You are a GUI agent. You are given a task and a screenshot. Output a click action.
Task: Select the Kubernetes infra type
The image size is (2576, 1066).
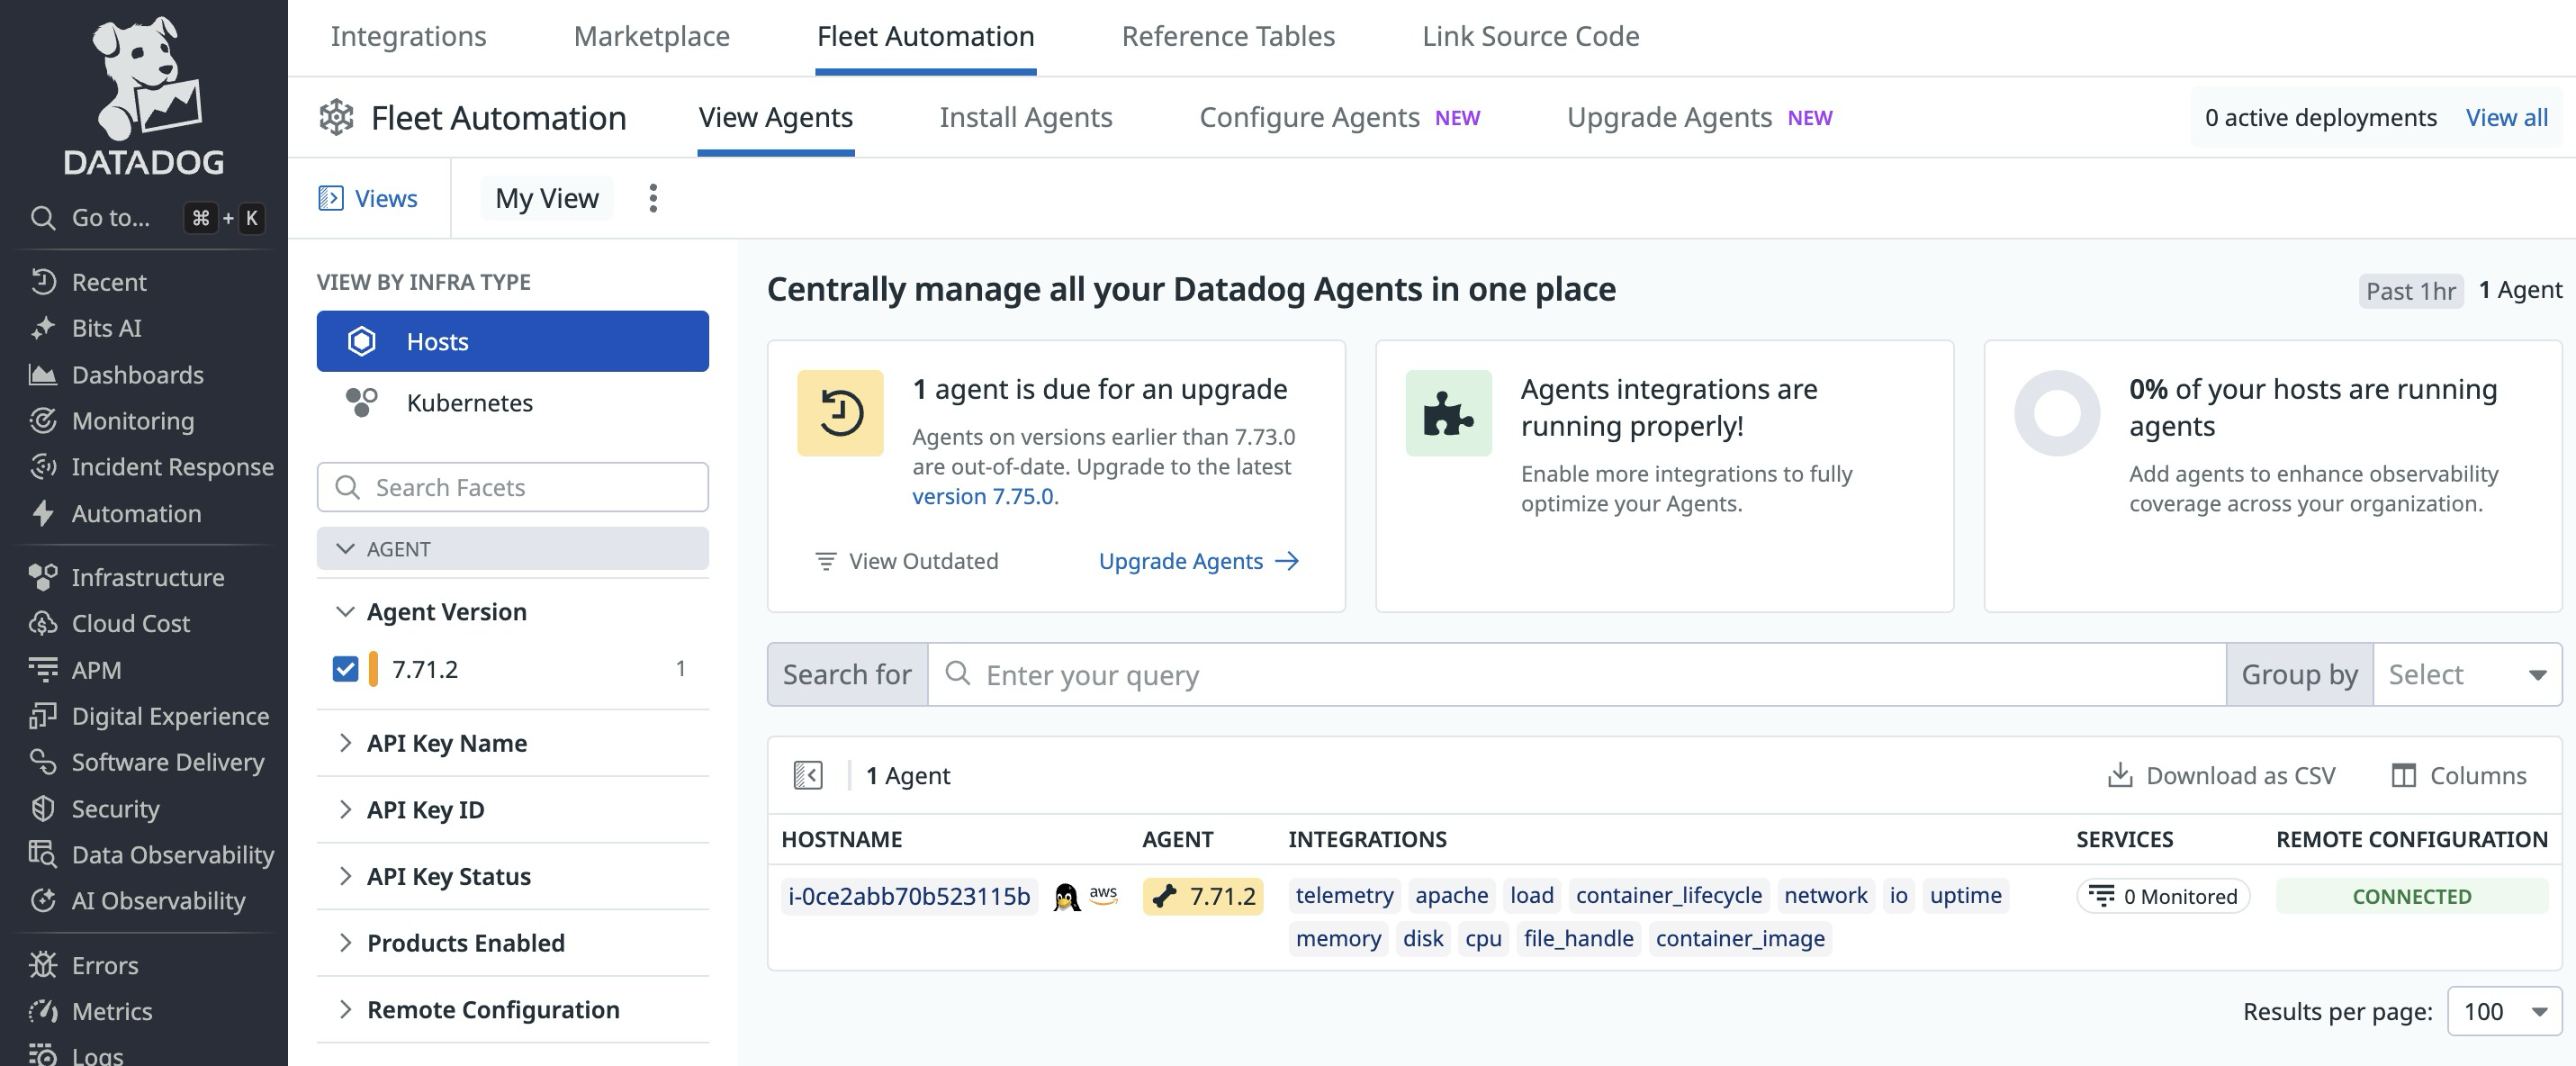click(469, 403)
